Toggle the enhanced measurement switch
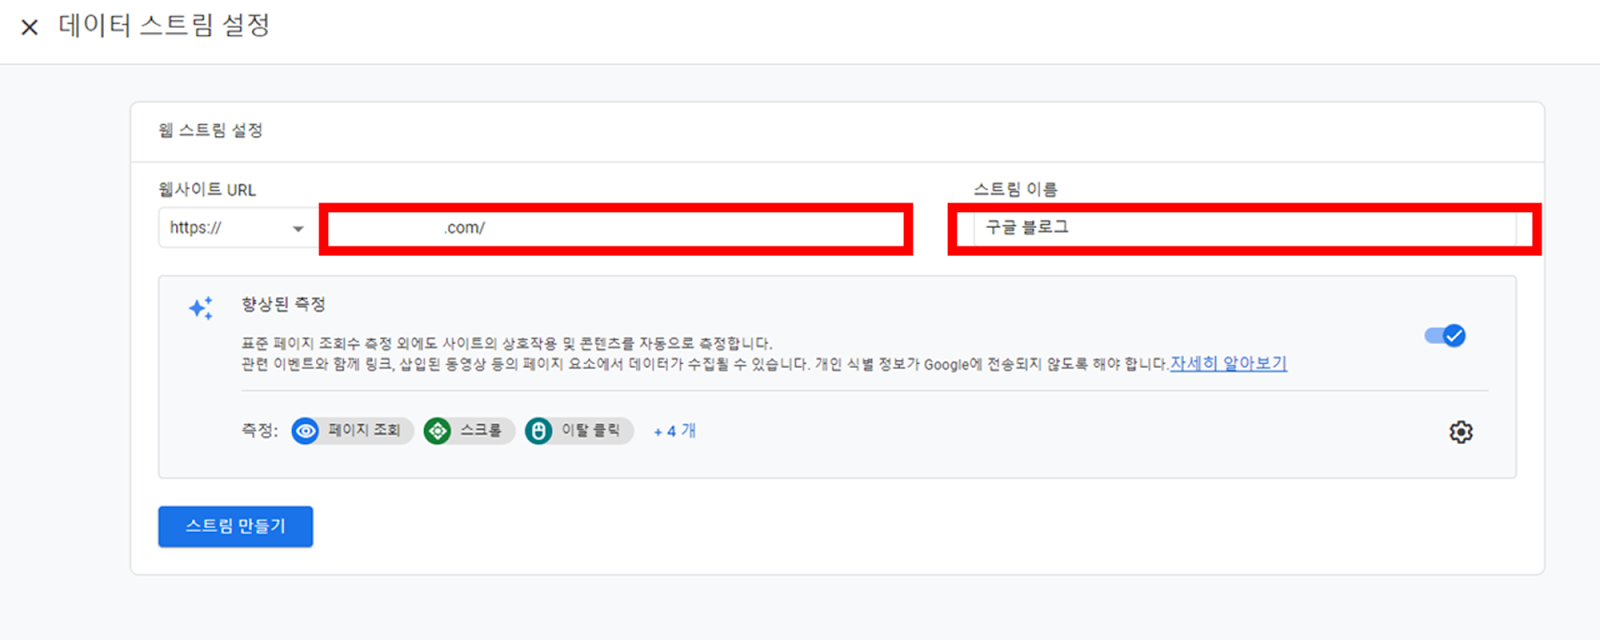 point(1445,336)
